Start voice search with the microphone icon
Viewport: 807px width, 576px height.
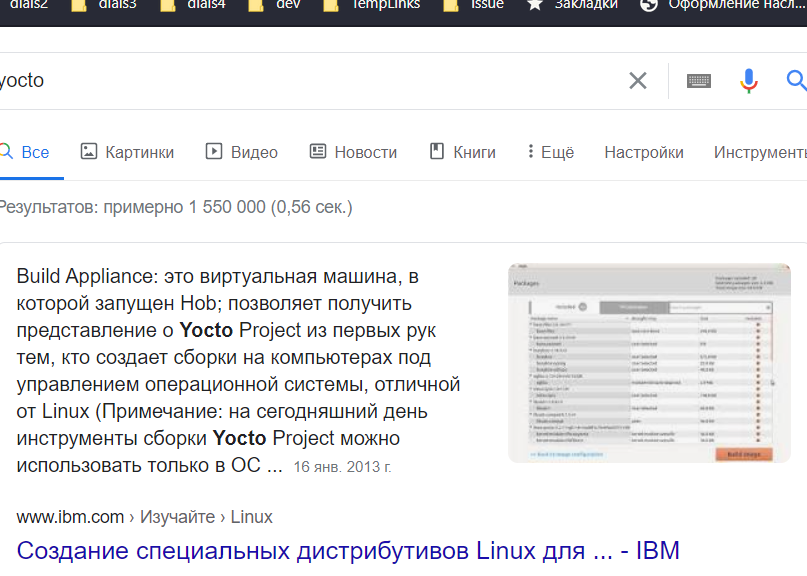click(x=749, y=81)
